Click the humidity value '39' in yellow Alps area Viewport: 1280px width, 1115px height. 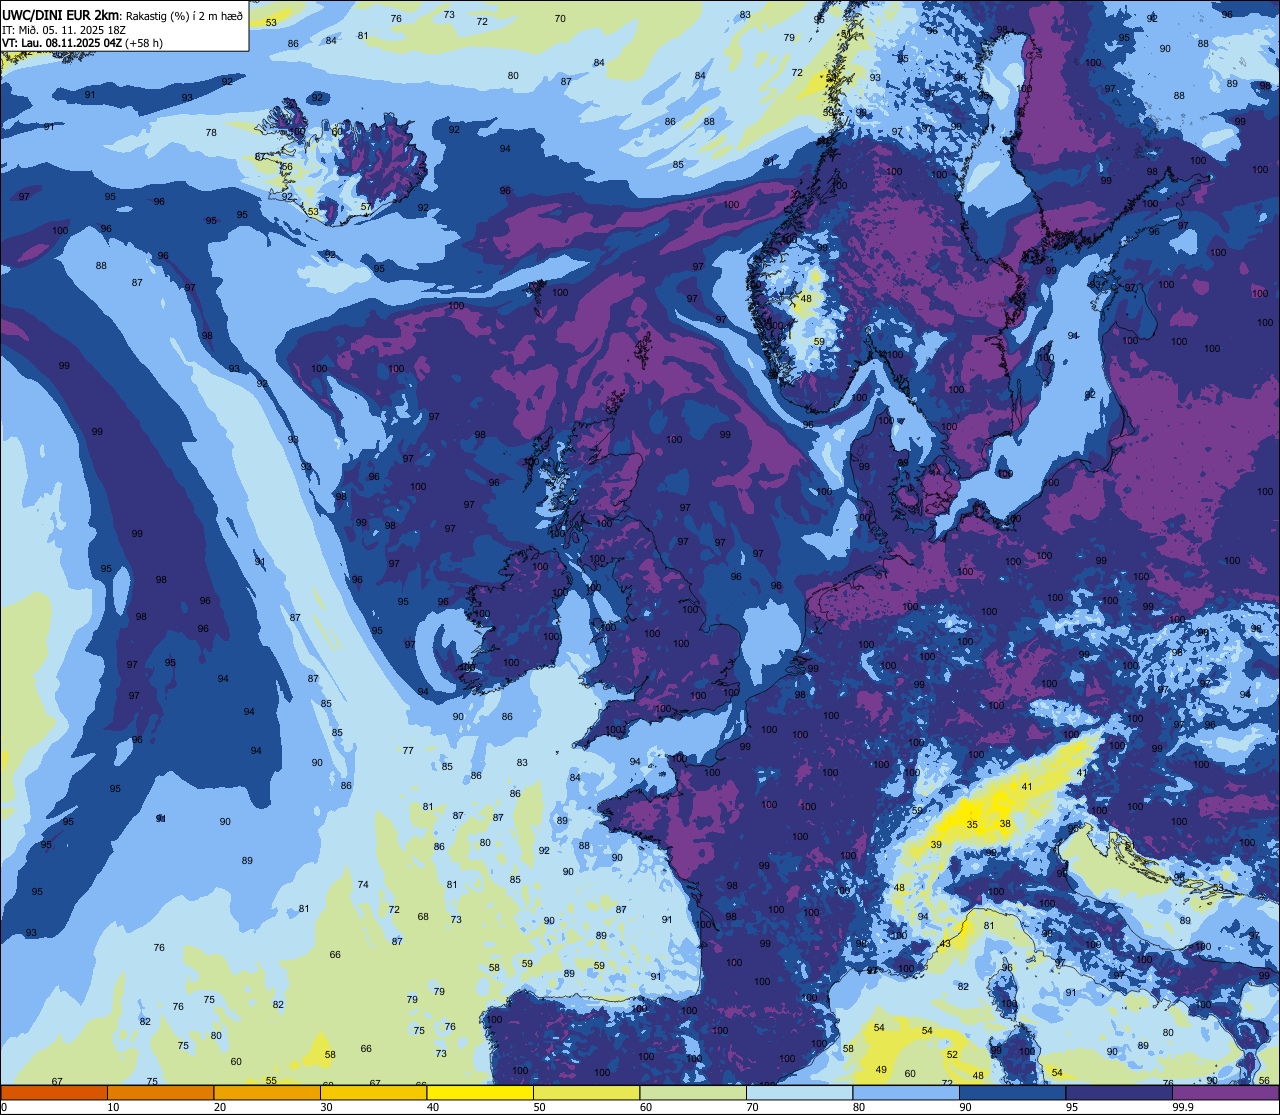(x=936, y=845)
